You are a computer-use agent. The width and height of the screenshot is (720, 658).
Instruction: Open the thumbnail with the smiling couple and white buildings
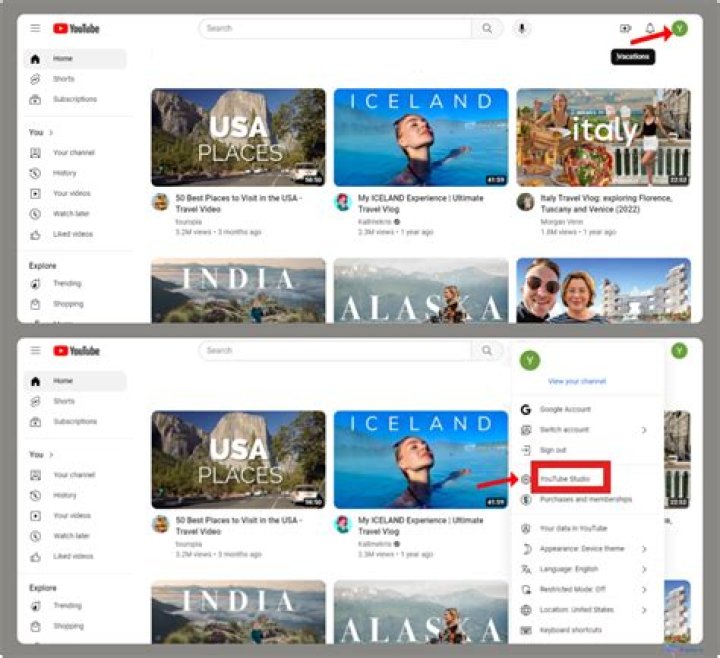pos(603,291)
